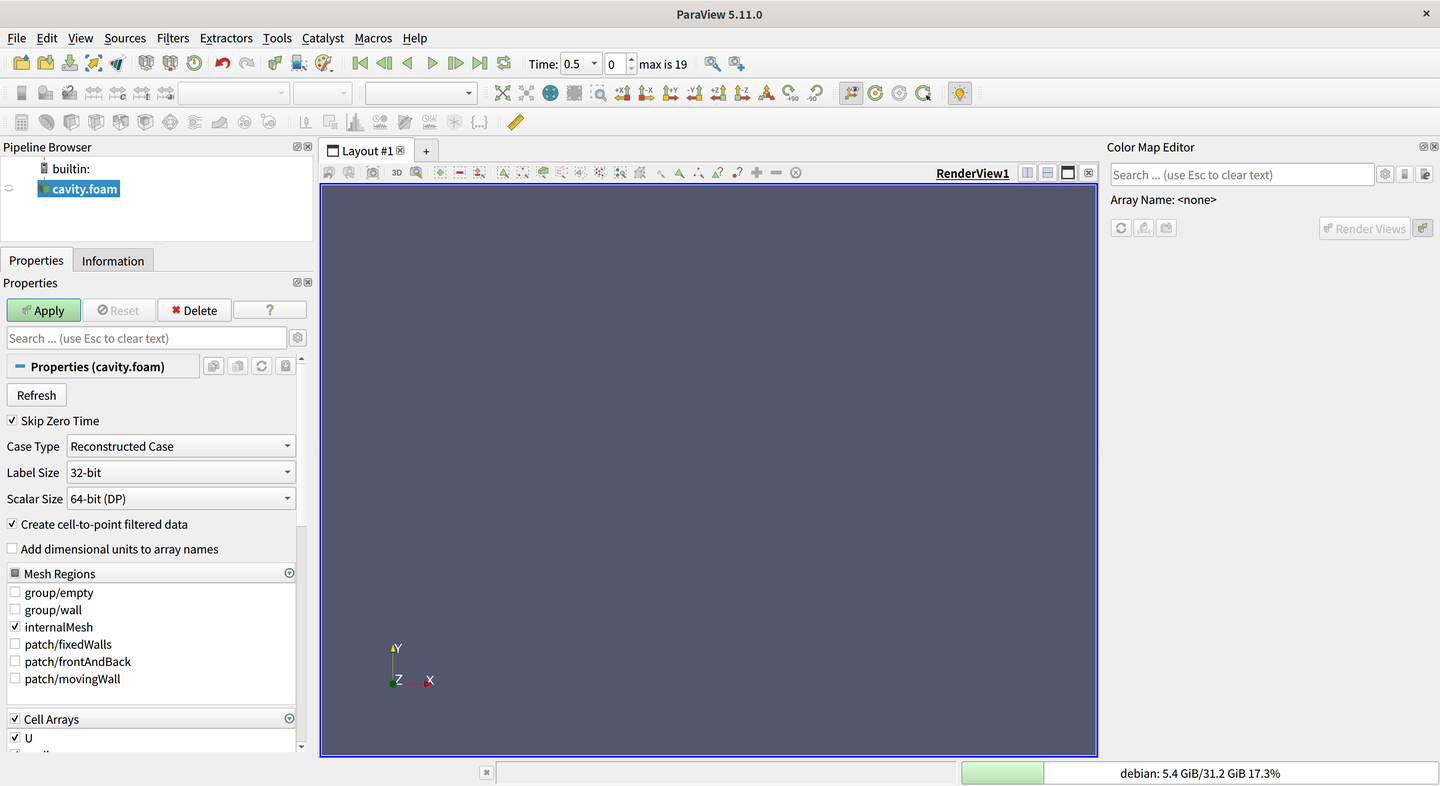
Task: Click Zoom to Box icon
Action: click(598, 93)
